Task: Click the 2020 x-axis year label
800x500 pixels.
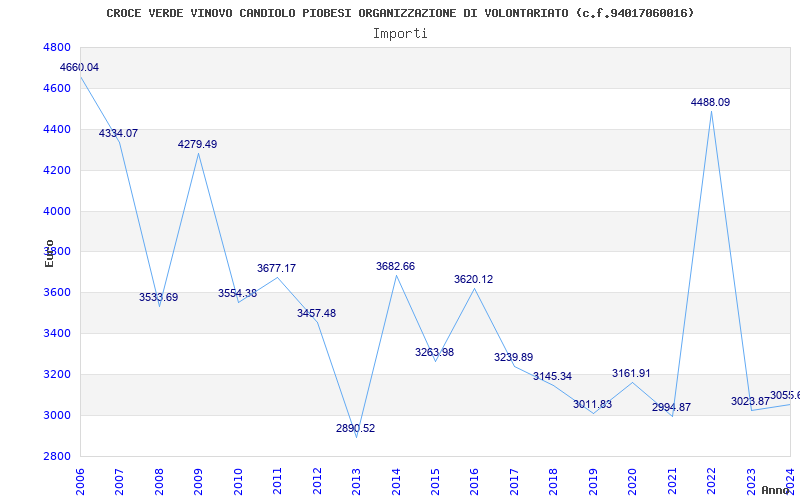Action: coord(633,481)
